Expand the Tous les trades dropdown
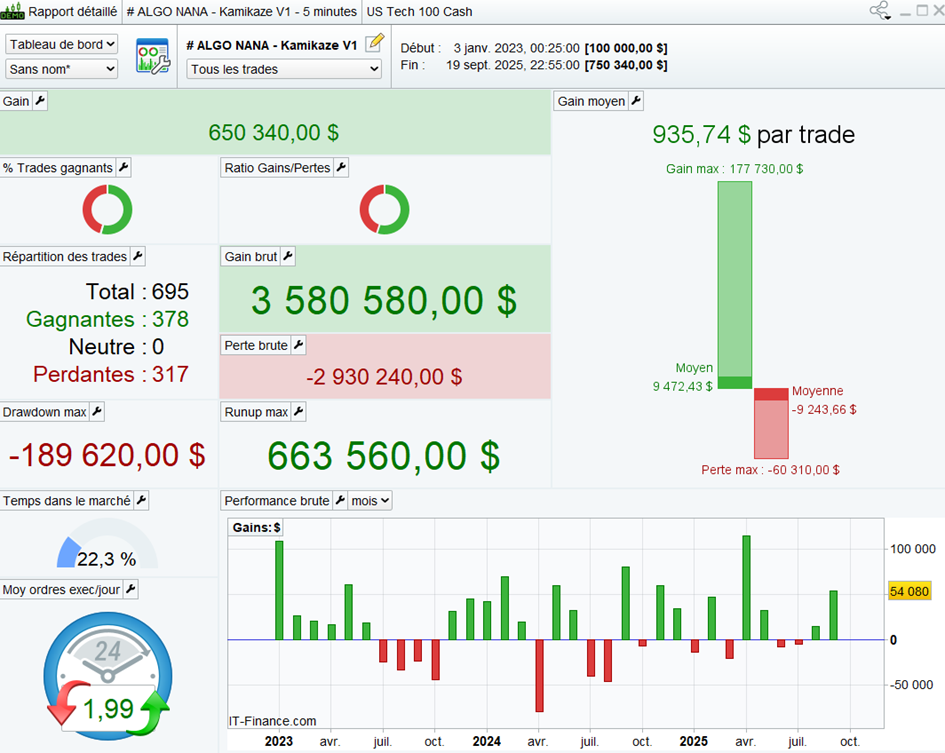Viewport: 945px width, 753px height. tap(284, 69)
